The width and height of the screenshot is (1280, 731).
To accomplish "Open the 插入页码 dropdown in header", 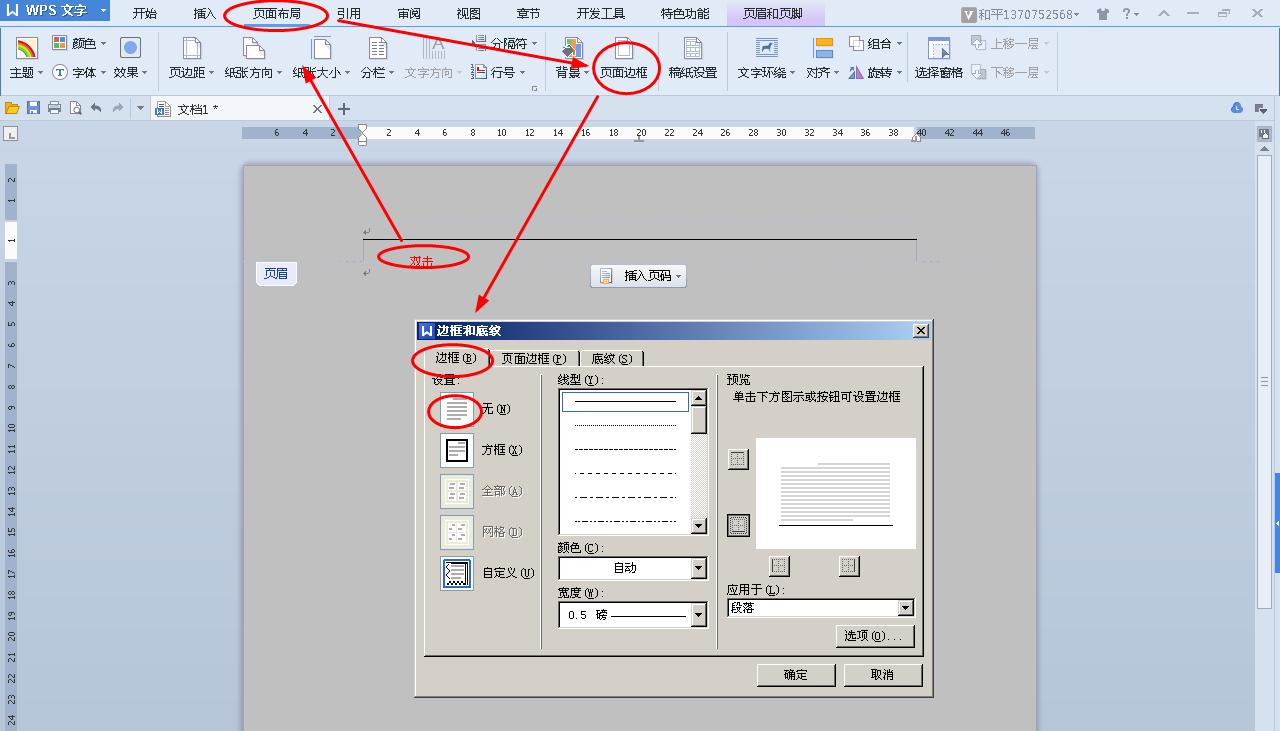I will [x=638, y=276].
